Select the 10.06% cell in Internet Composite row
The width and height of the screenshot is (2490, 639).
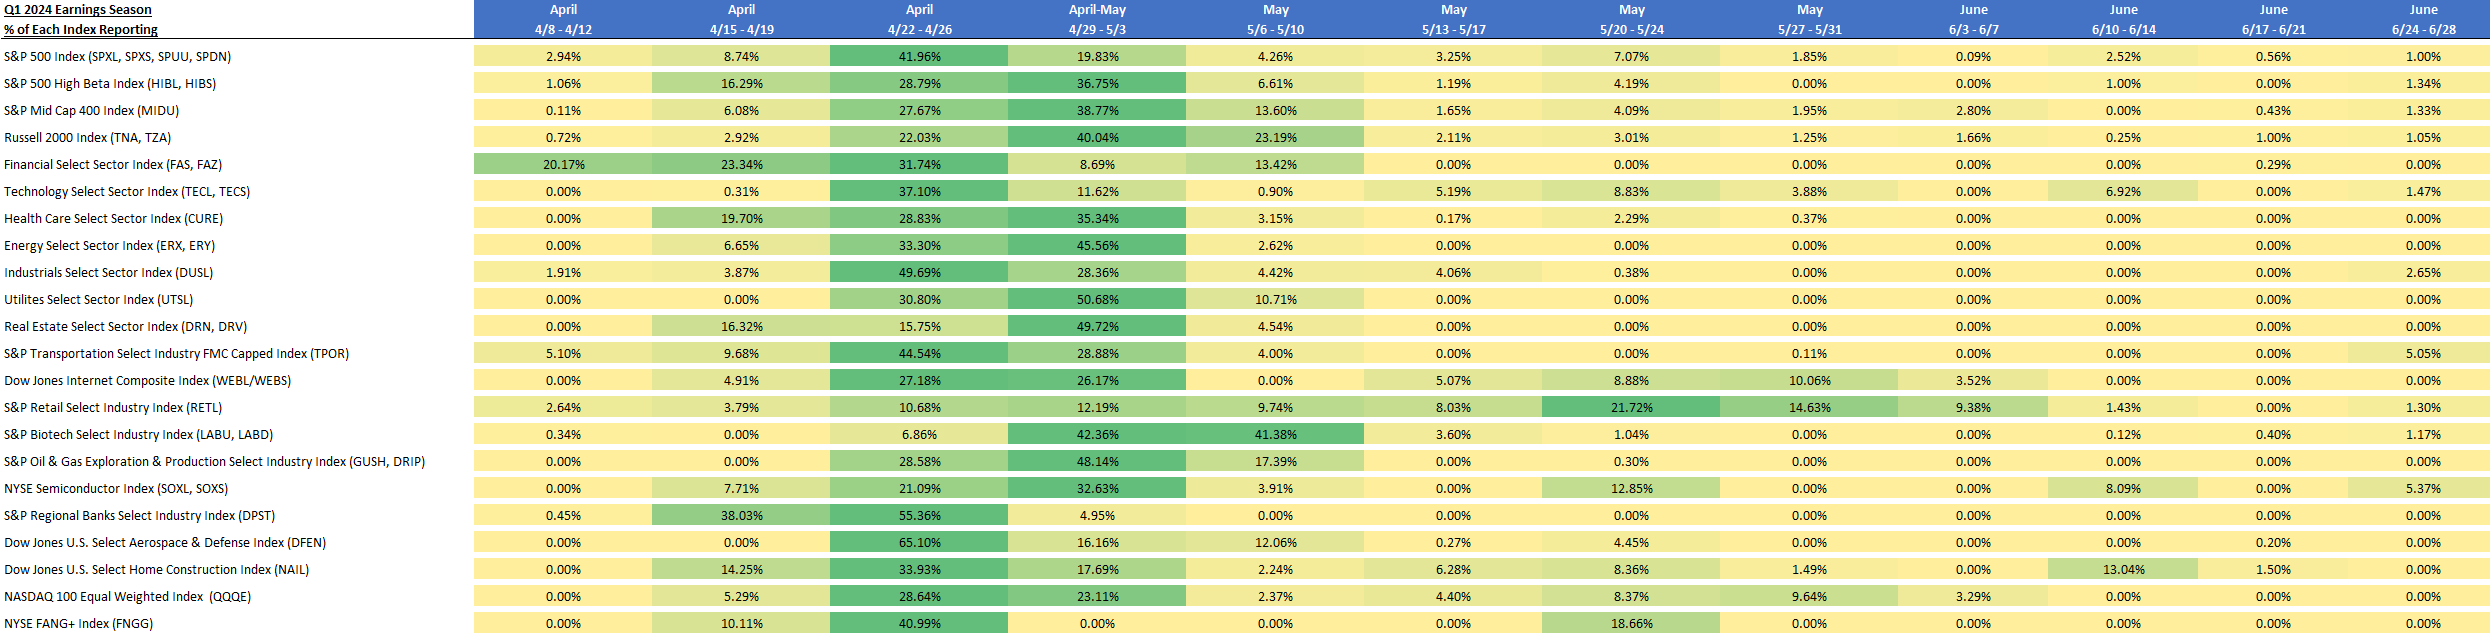(x=1809, y=381)
